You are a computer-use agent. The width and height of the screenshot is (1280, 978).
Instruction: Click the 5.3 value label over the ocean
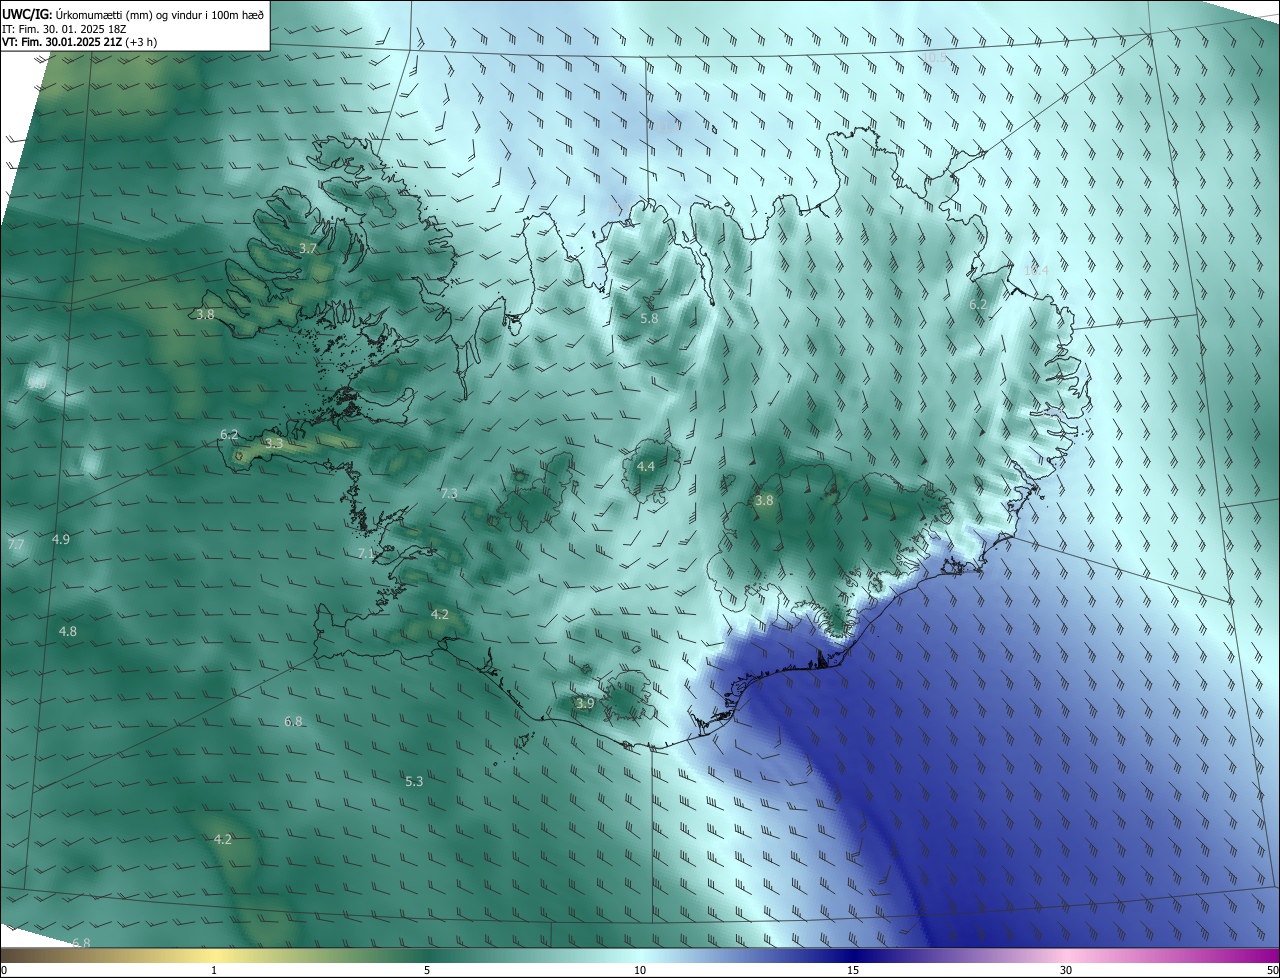414,781
